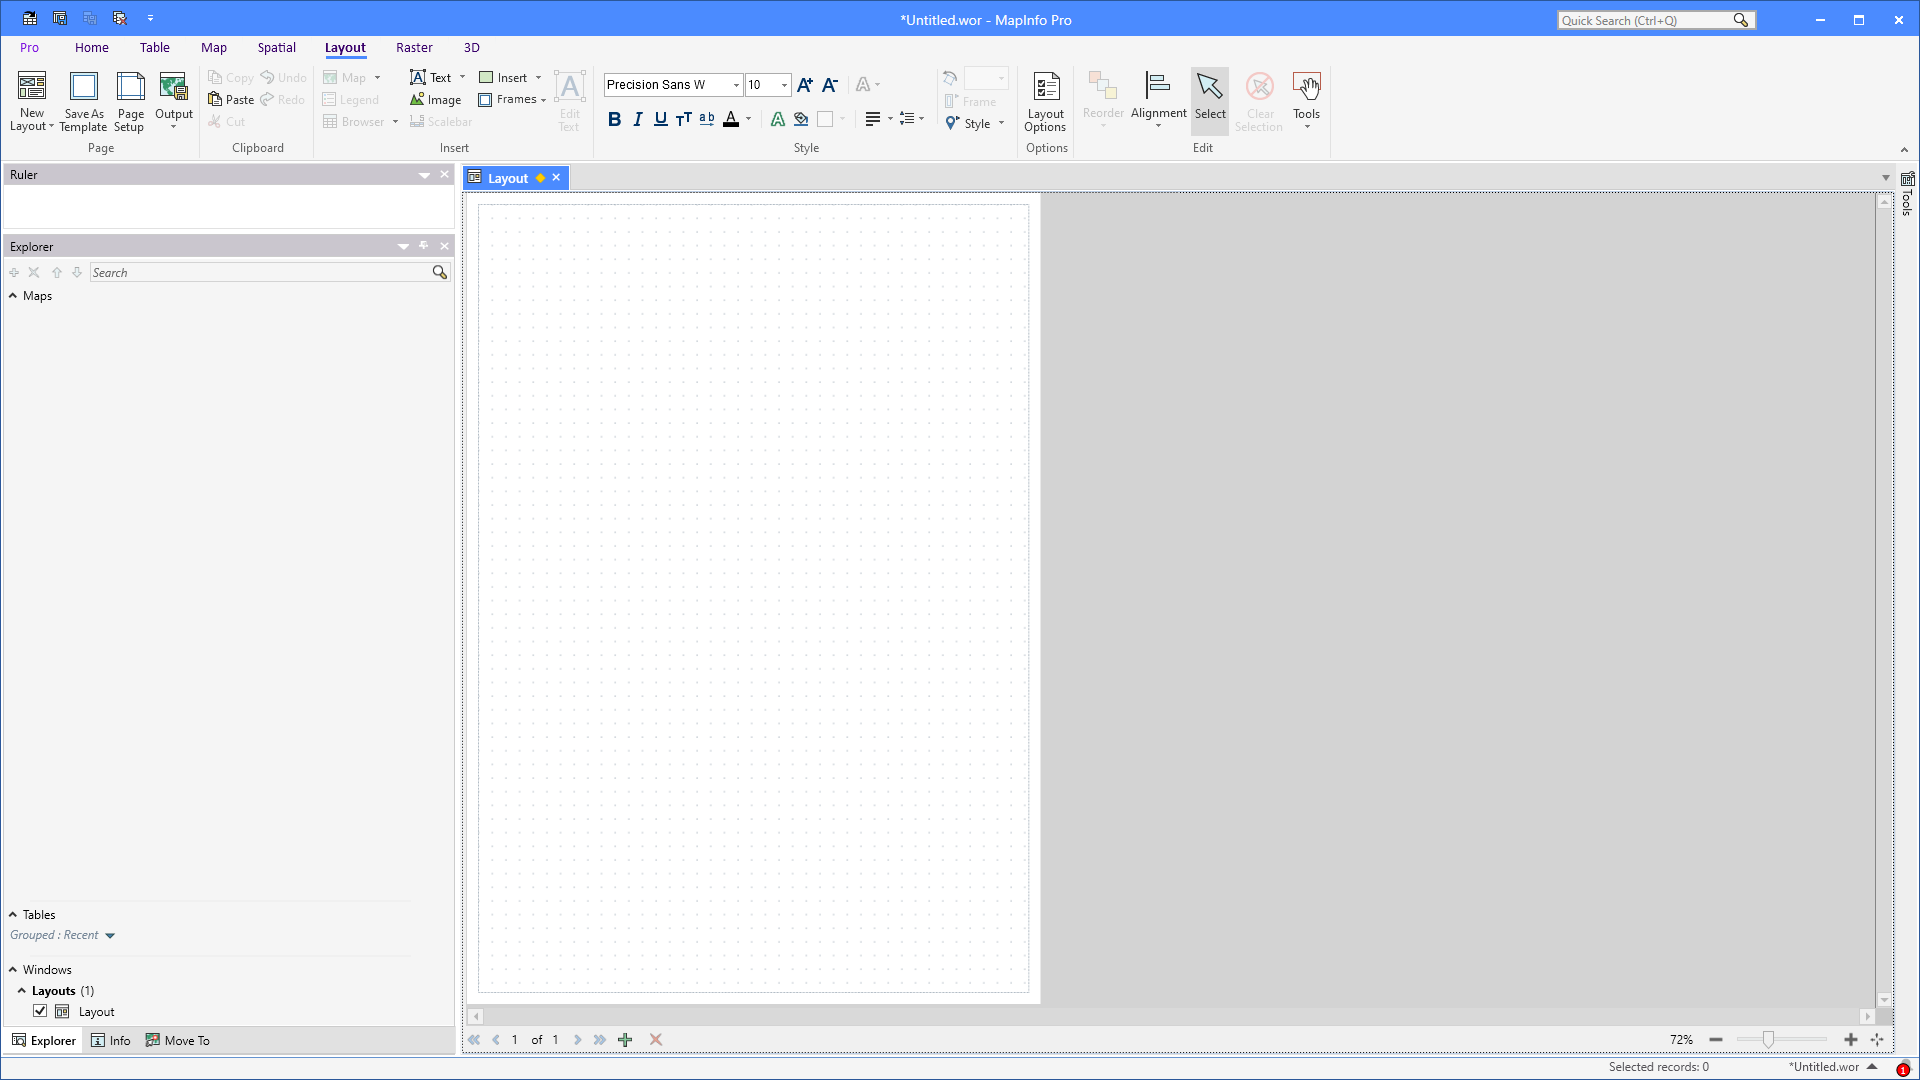Image resolution: width=1920 pixels, height=1080 pixels.
Task: Switch to the Info panel tab
Action: pyautogui.click(x=110, y=1040)
